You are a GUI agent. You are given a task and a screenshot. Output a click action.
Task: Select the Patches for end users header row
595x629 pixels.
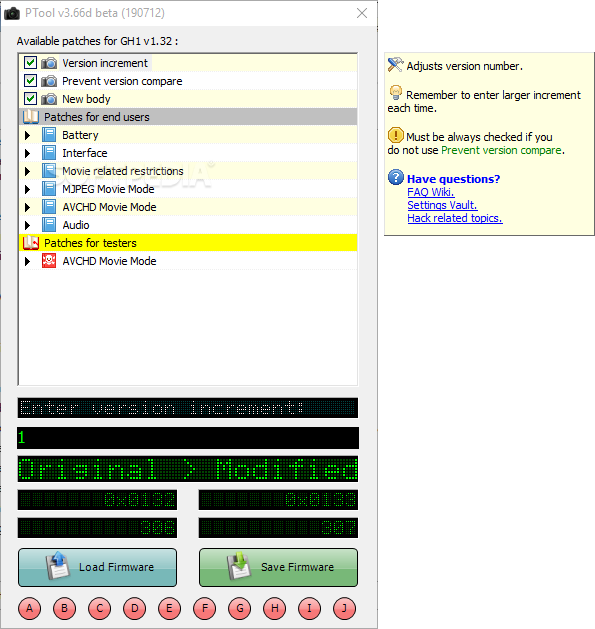[x=188, y=117]
